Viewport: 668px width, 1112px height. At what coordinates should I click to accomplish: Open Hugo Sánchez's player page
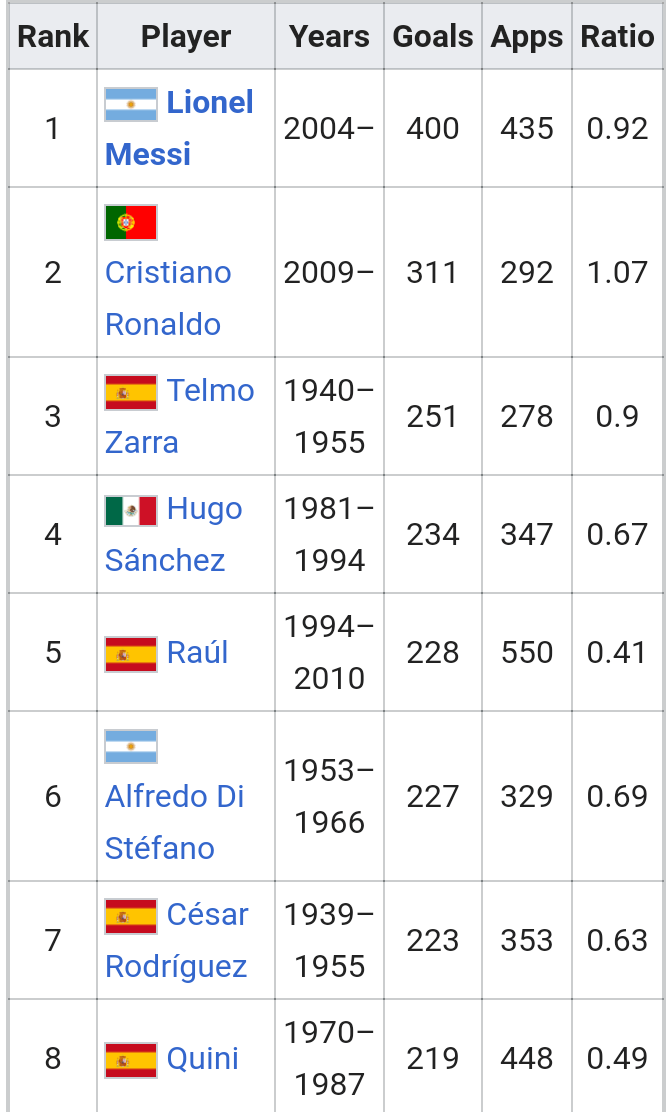(x=174, y=534)
